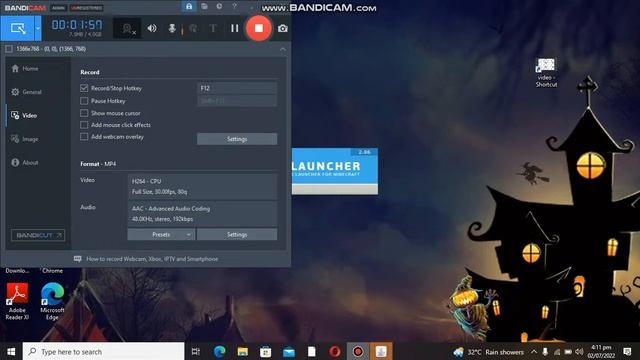This screenshot has width=640, height=360.
Task: Toggle the text overlay T icon
Action: pos(213,28)
